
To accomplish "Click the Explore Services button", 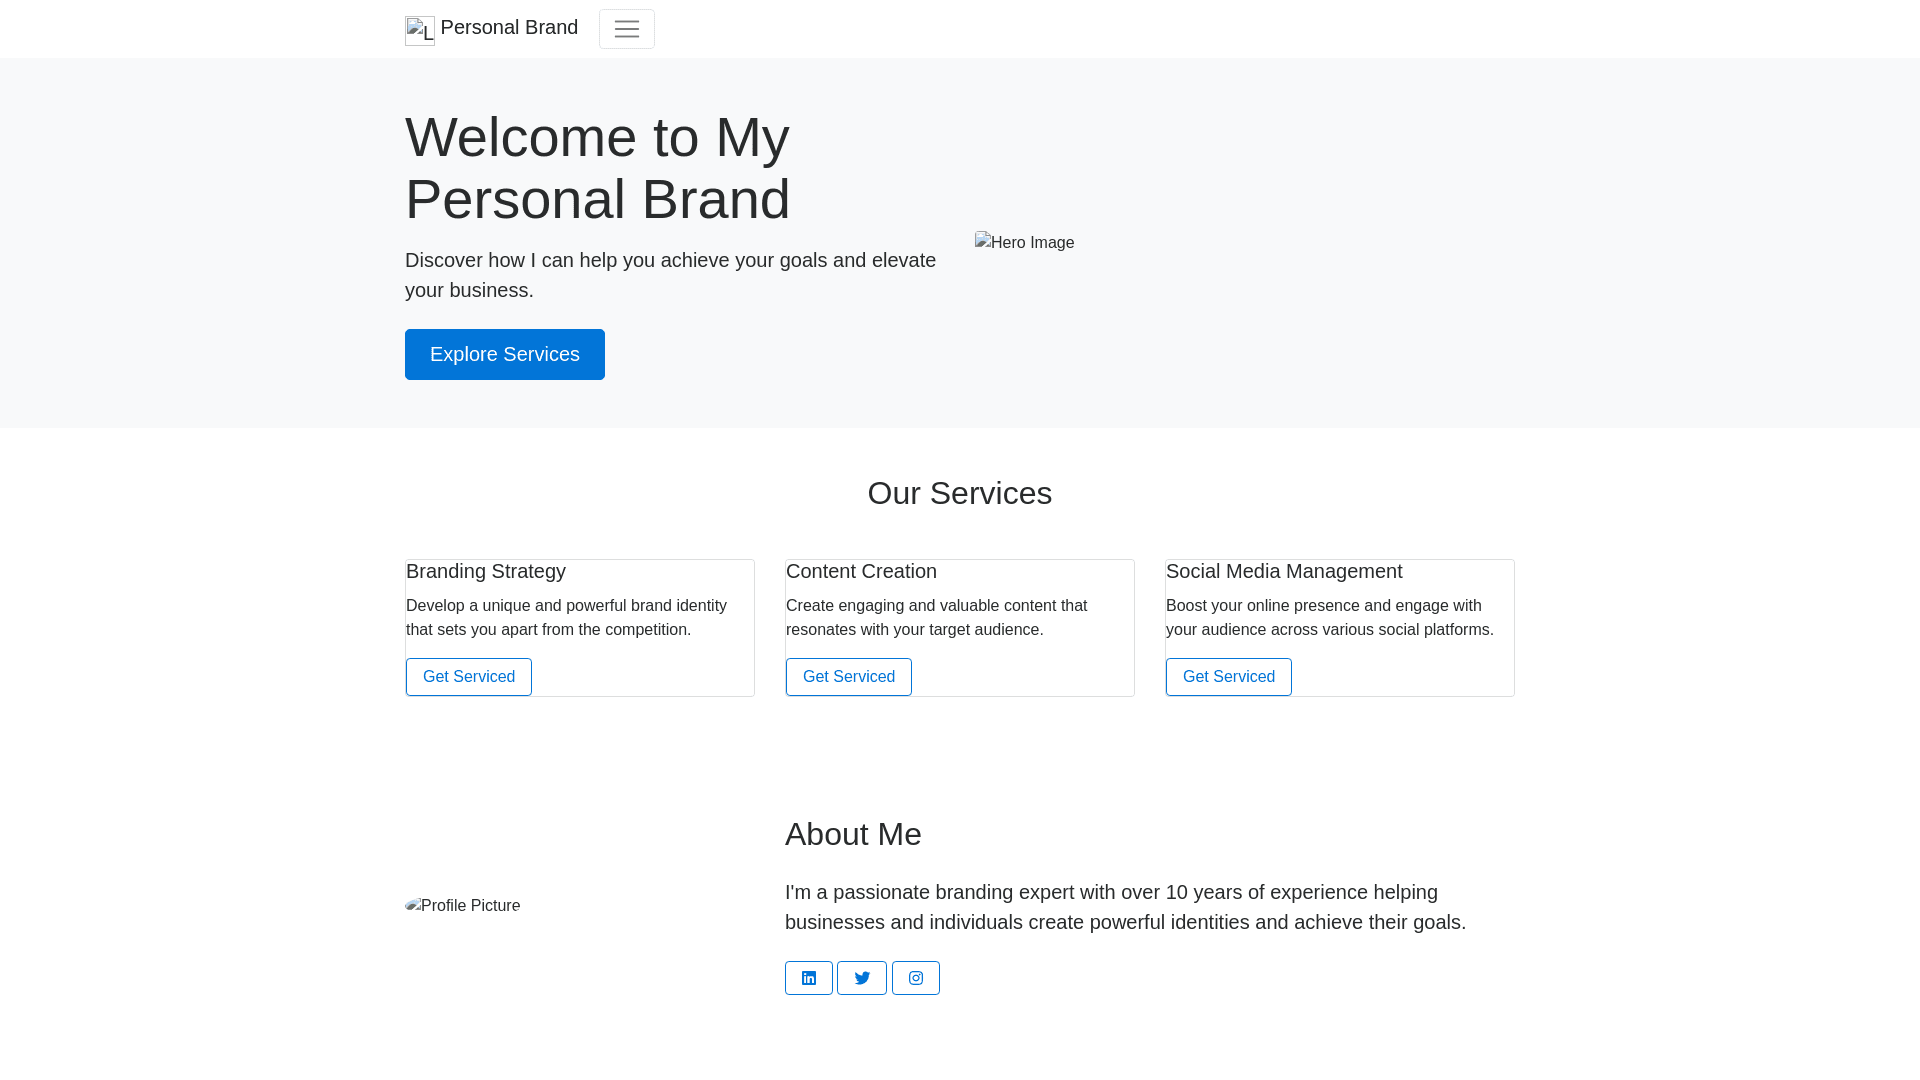I will click(505, 355).
